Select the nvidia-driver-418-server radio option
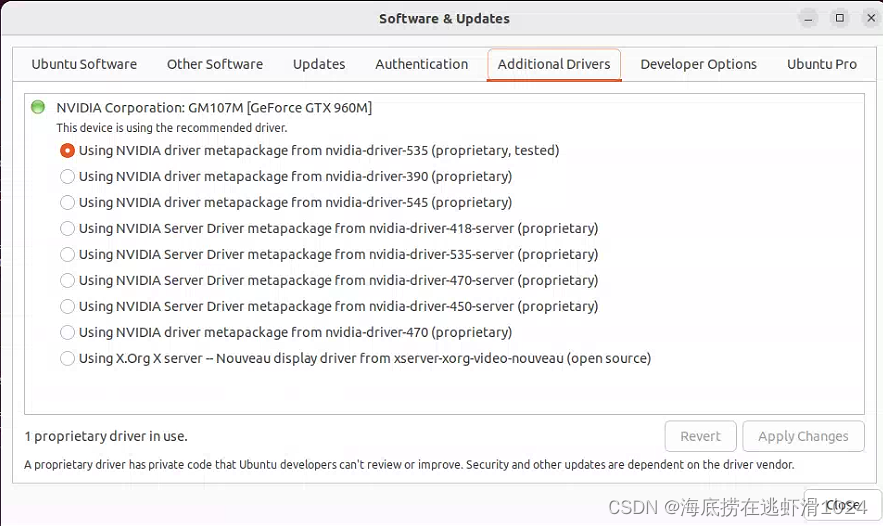Viewport: 883px width, 526px height. click(67, 228)
